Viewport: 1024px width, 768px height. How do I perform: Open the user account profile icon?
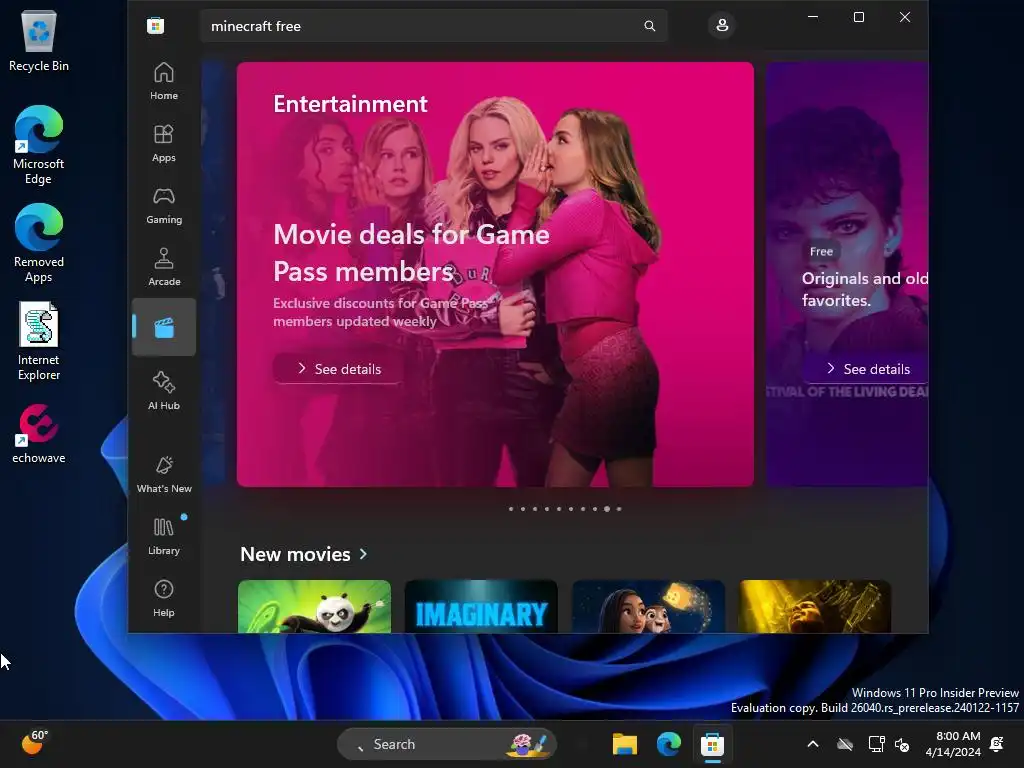click(722, 25)
